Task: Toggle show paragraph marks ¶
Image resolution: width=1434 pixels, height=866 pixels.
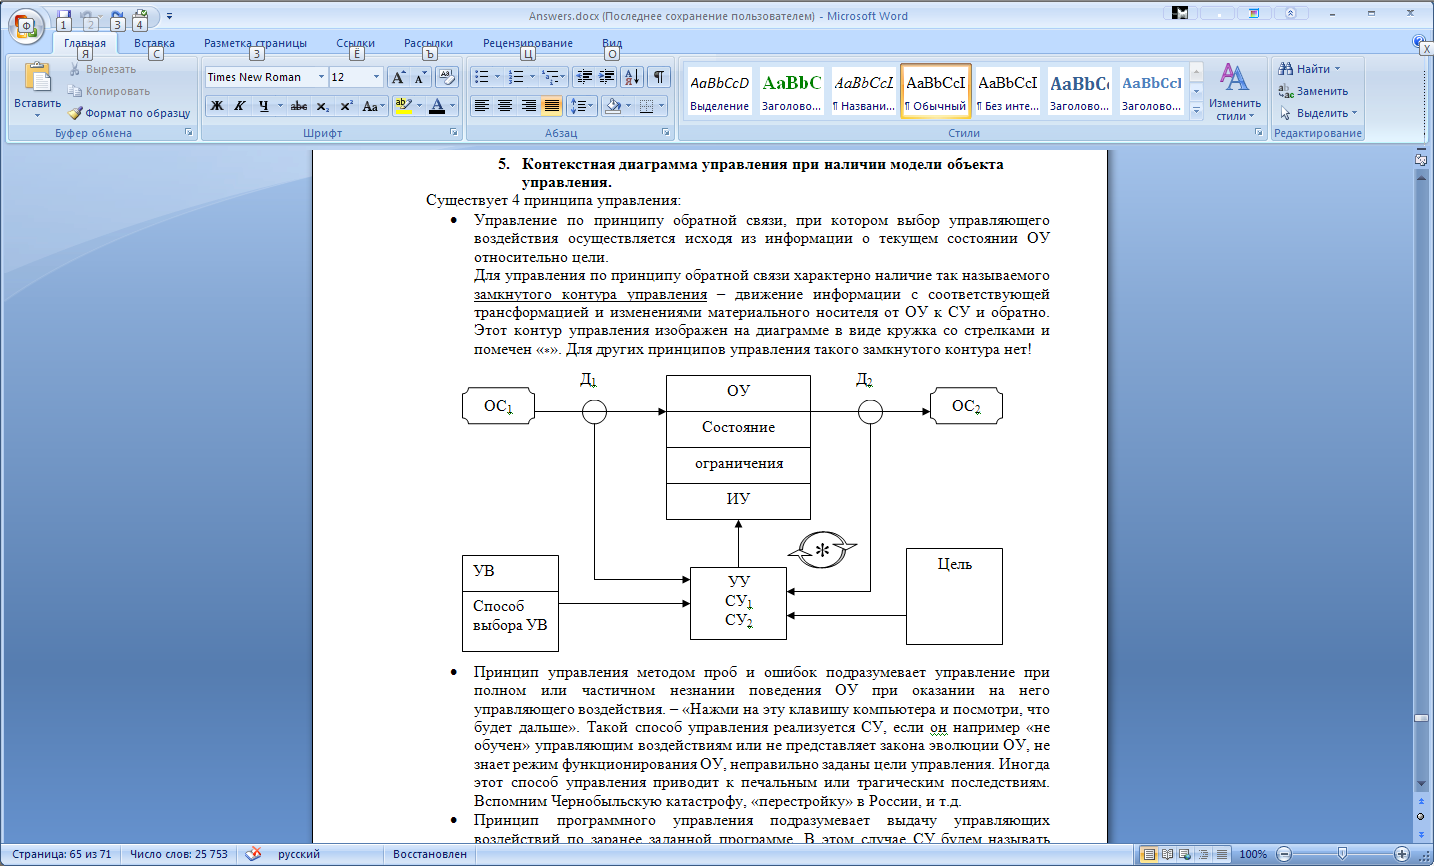Action: tap(659, 77)
